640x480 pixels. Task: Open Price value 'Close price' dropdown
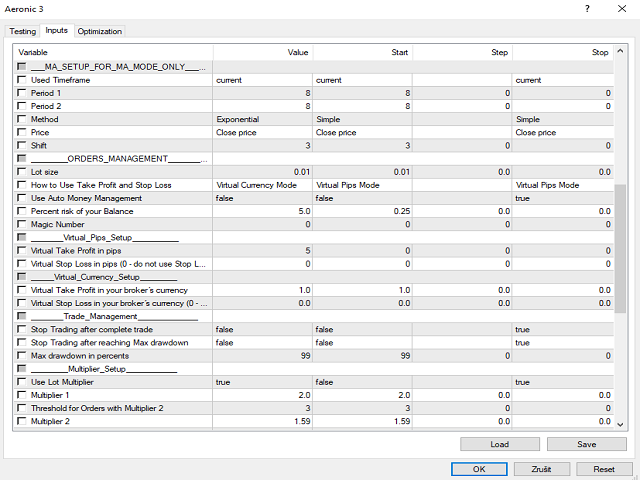262,132
